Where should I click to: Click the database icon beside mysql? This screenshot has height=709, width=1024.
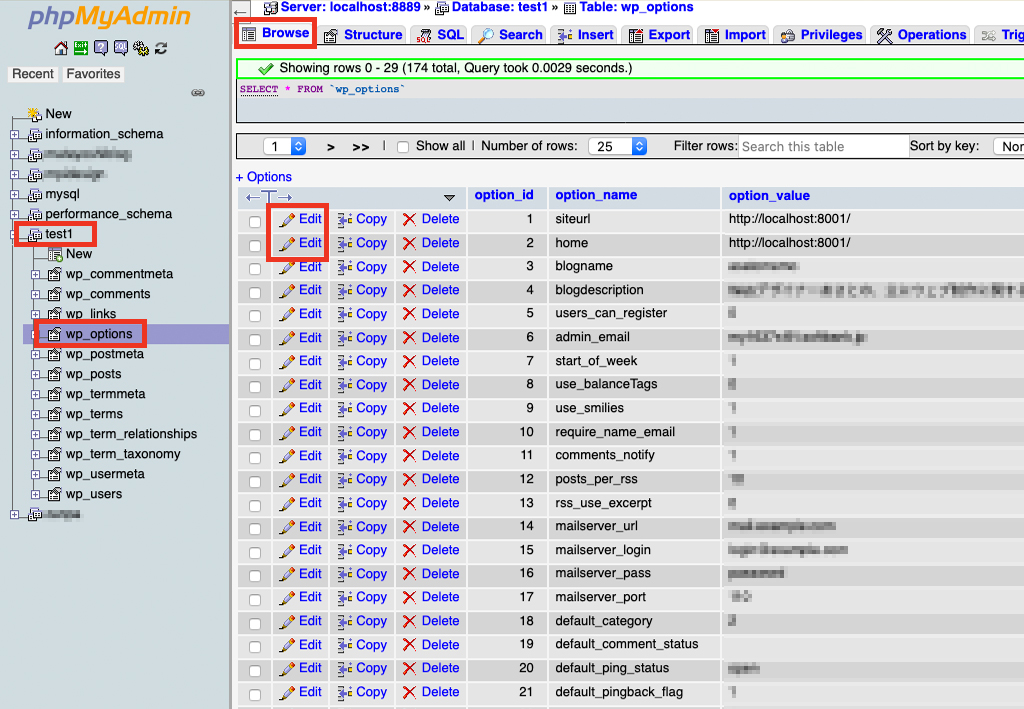(x=35, y=195)
